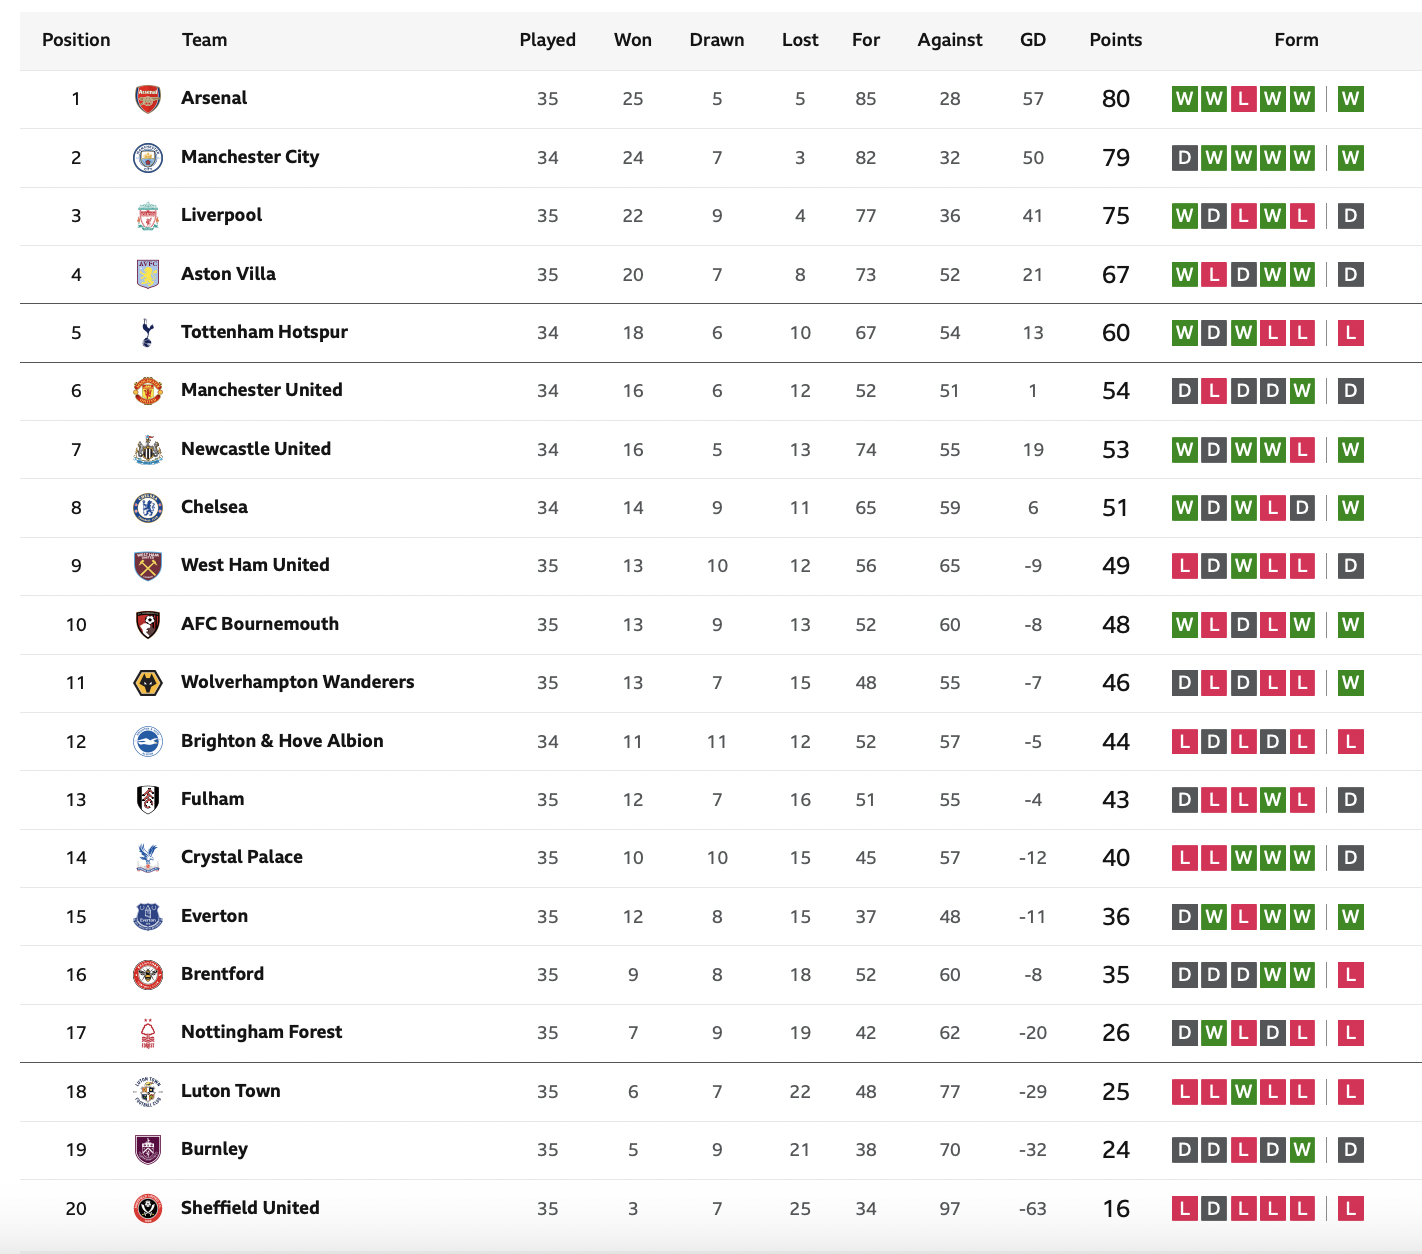Click the Arsenal club crest icon
1422x1254 pixels.
148,99
